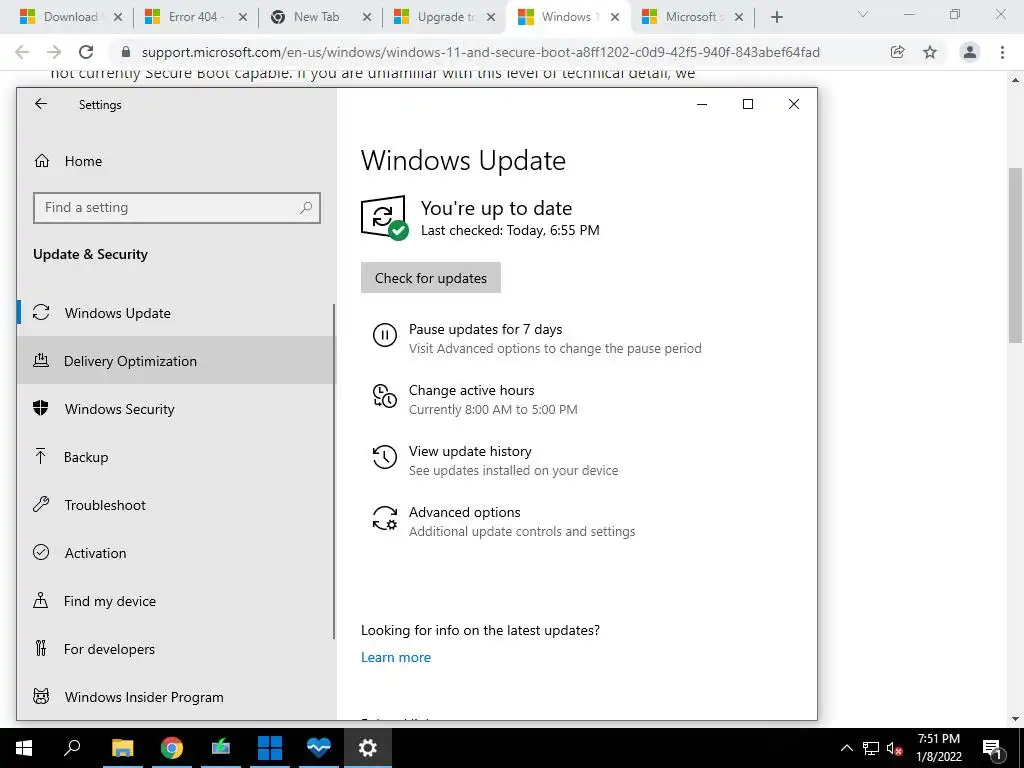The width and height of the screenshot is (1024, 768).
Task: Open the taskbar clock and date
Action: click(x=939, y=748)
